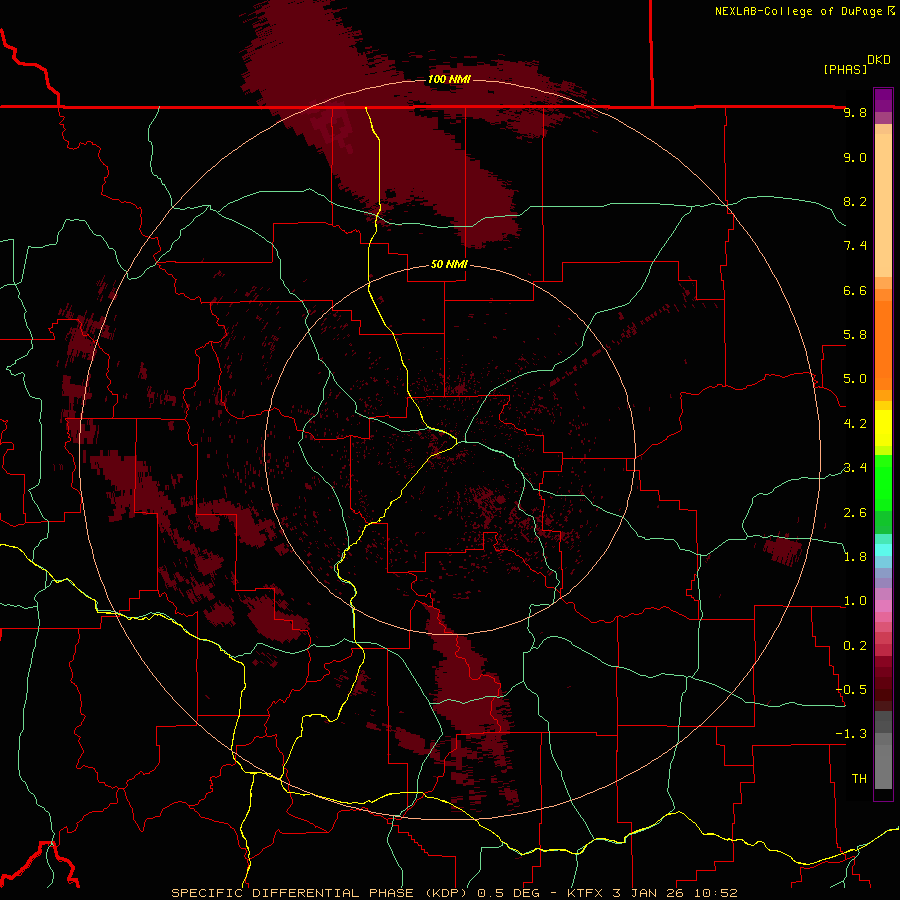Click the 5.0 legend value

coord(855,379)
